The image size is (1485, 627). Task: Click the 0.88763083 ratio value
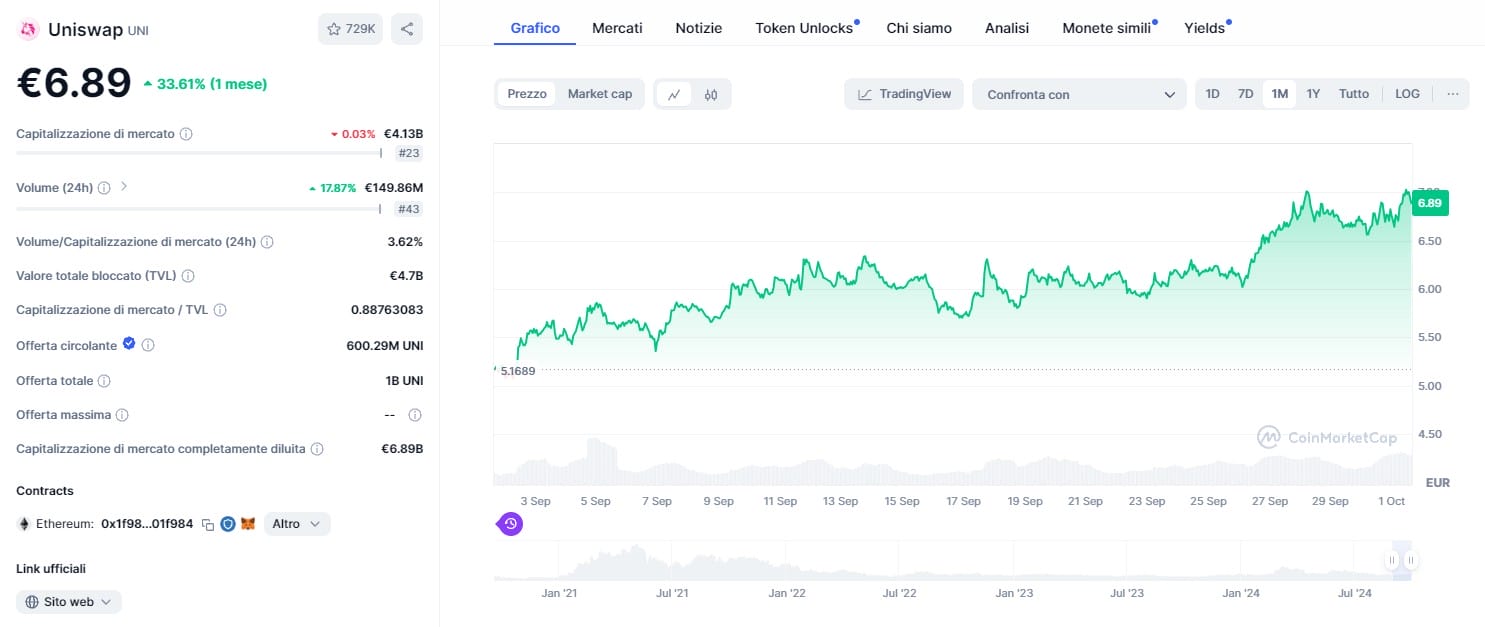click(387, 310)
